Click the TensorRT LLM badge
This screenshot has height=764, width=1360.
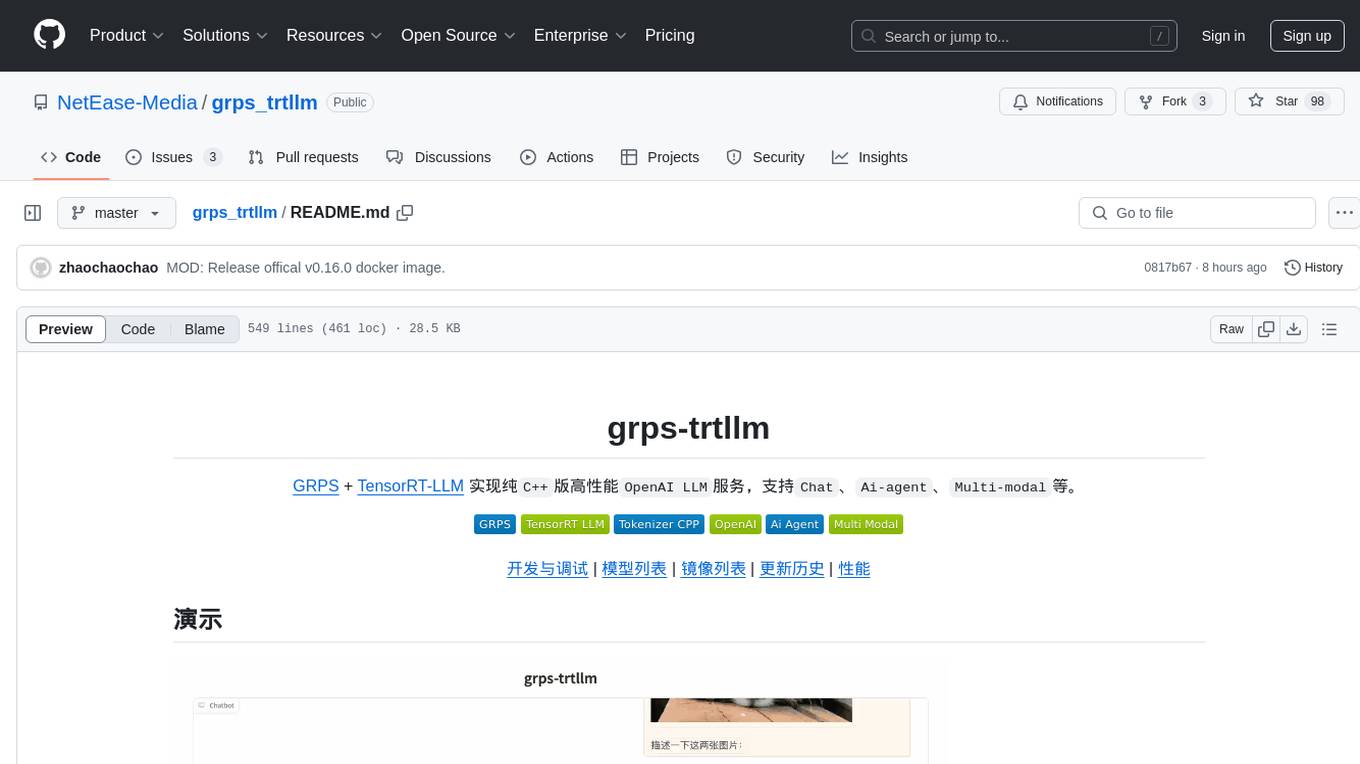click(565, 524)
